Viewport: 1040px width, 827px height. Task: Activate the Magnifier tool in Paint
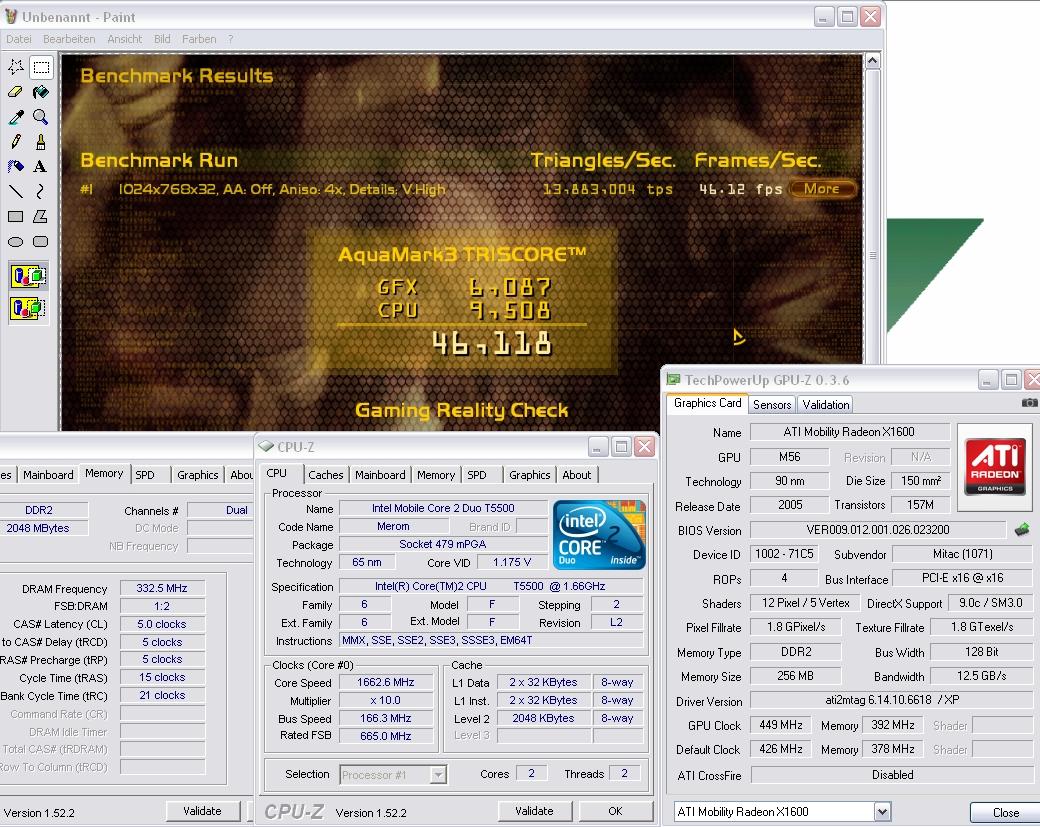[41, 117]
